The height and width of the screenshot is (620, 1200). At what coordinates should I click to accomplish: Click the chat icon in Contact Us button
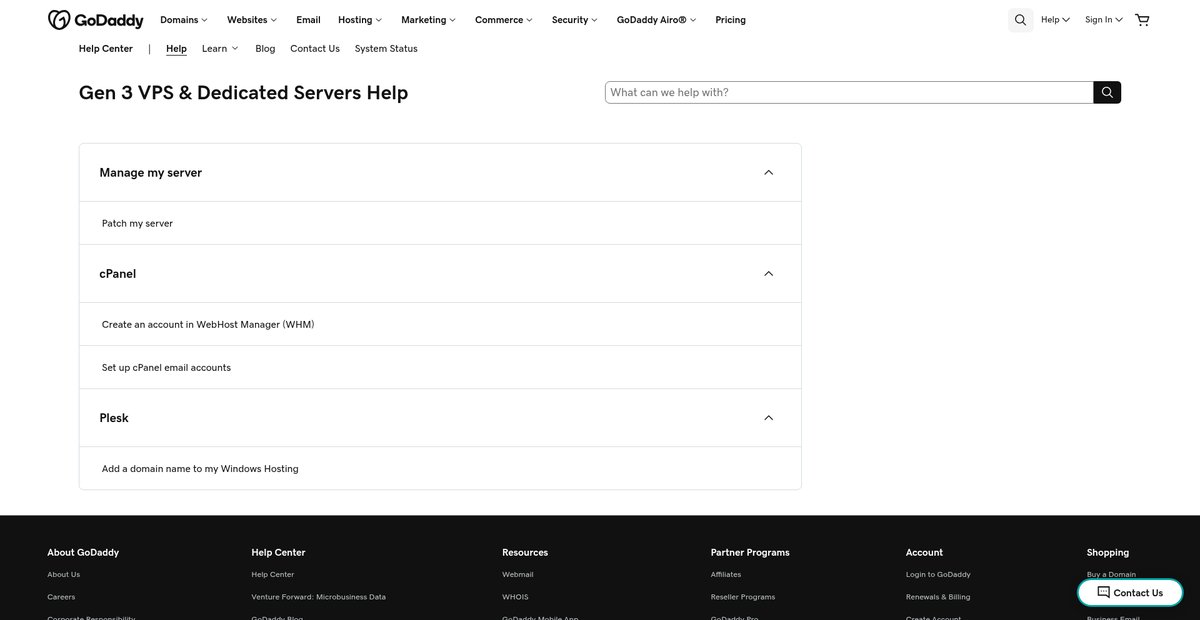(x=1103, y=592)
